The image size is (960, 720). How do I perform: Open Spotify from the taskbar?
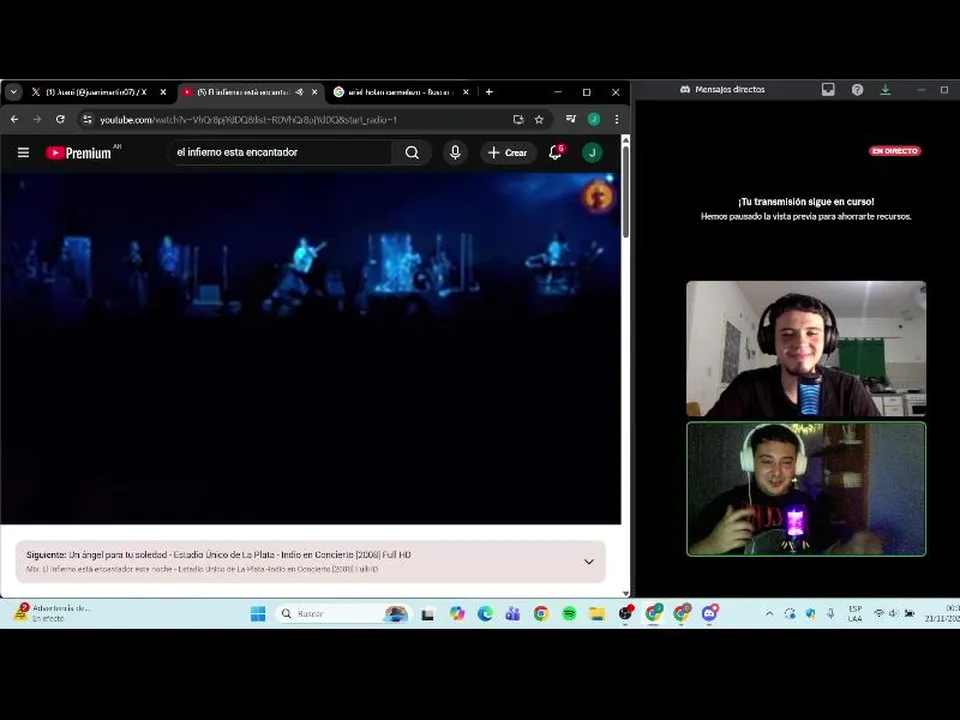[569, 613]
